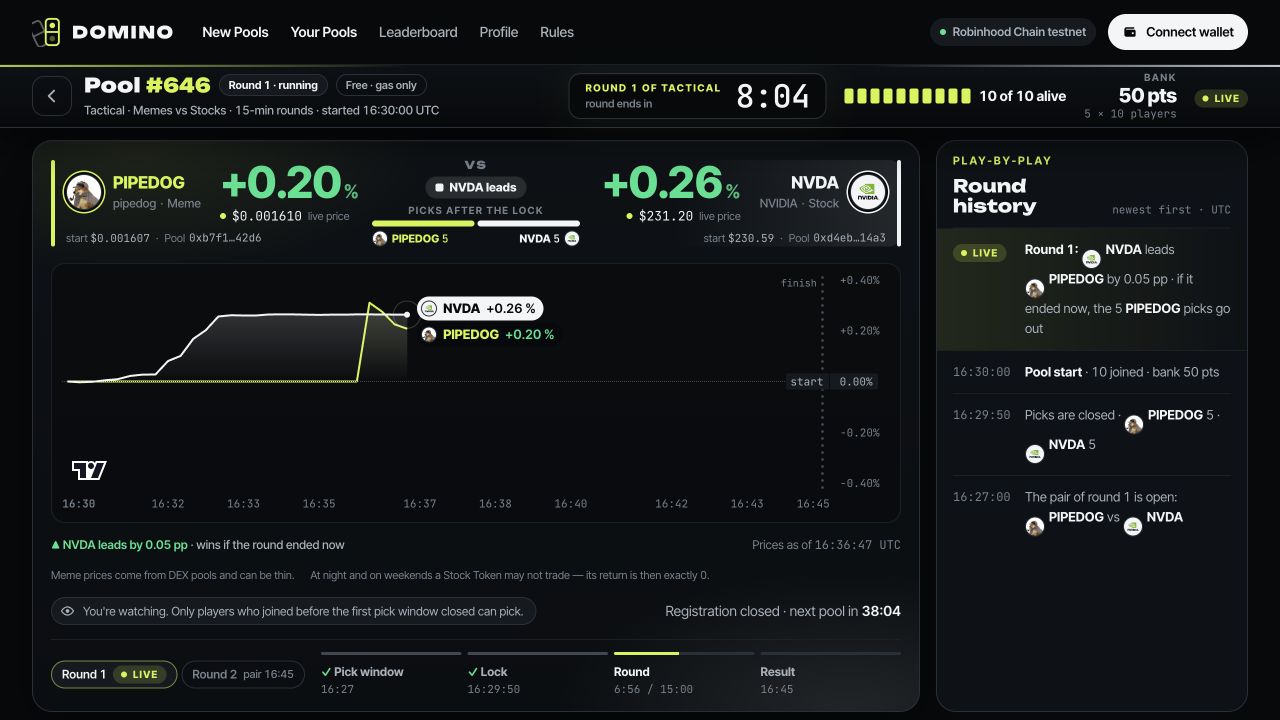Click the NVDA leads pill under vs
The height and width of the screenshot is (720, 1280).
476,187
